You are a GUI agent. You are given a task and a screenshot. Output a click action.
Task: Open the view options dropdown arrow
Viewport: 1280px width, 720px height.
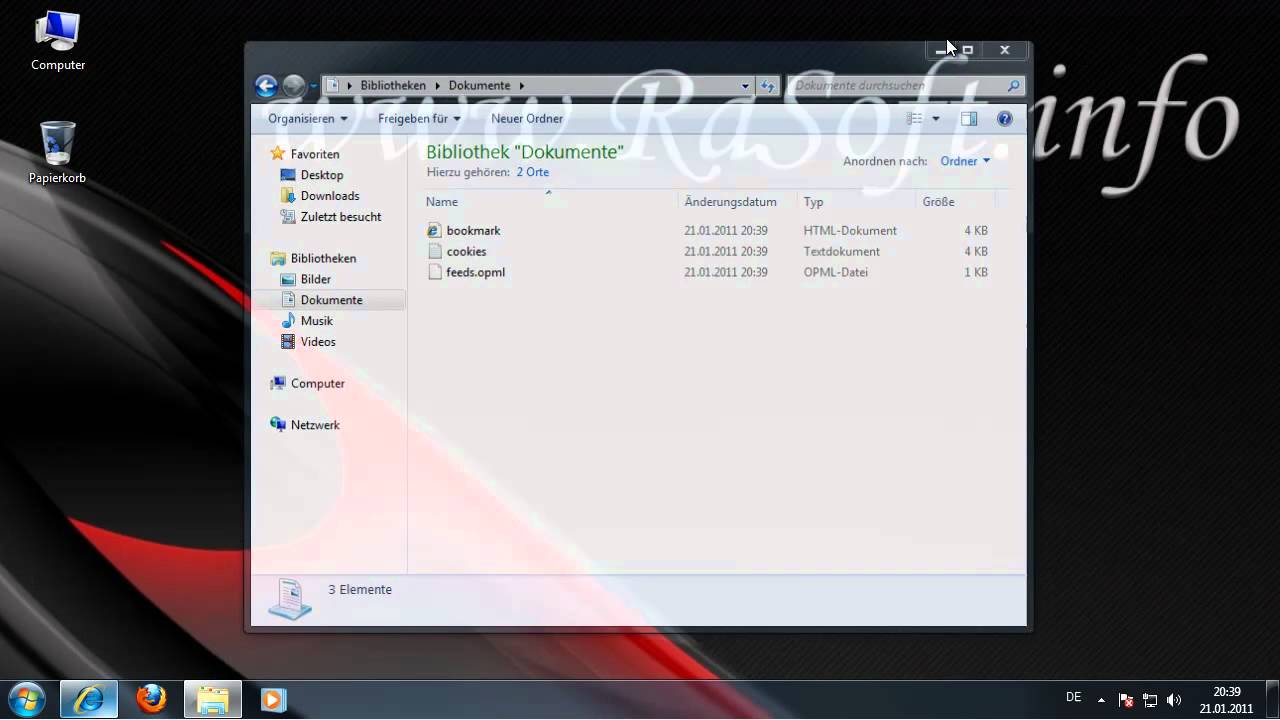[x=936, y=118]
